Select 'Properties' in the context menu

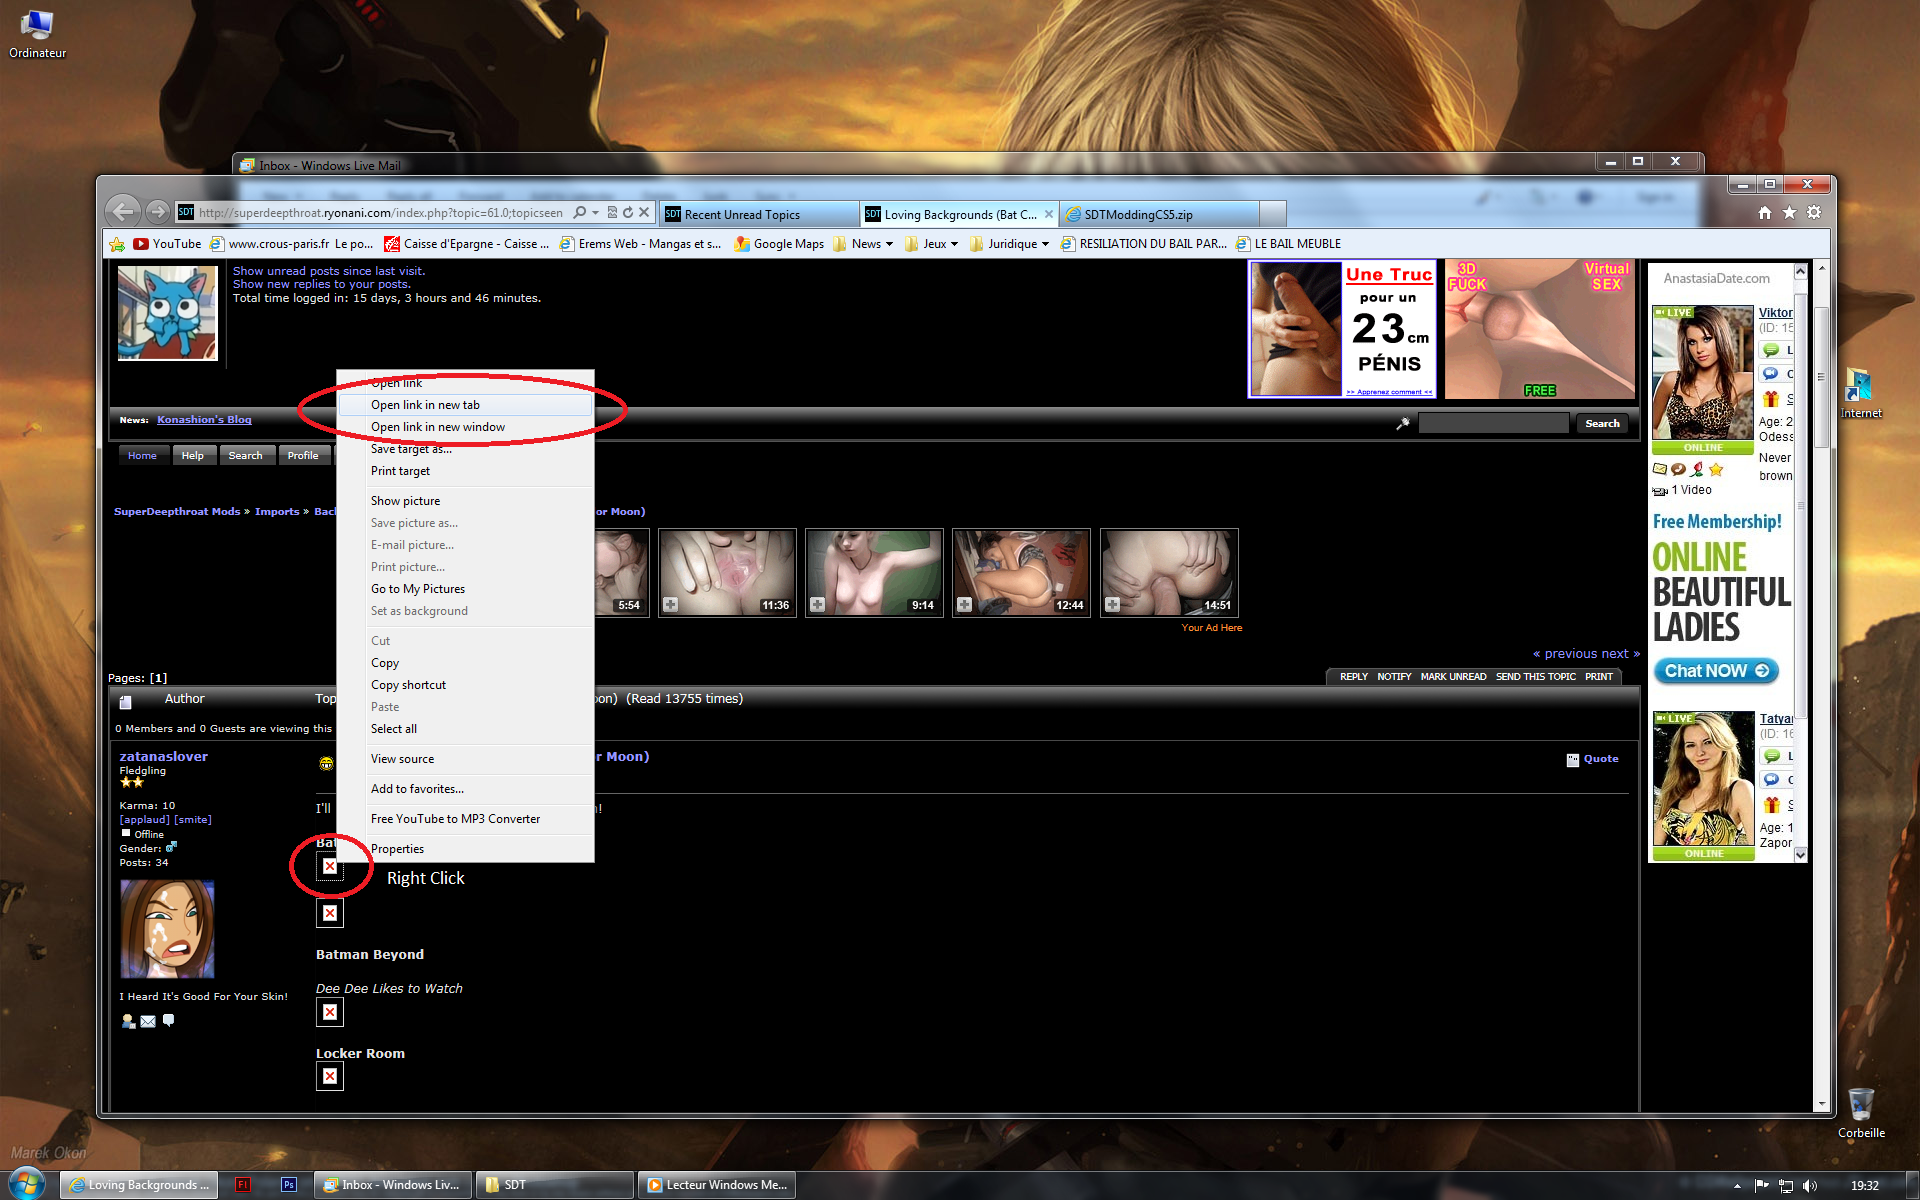[x=397, y=849]
